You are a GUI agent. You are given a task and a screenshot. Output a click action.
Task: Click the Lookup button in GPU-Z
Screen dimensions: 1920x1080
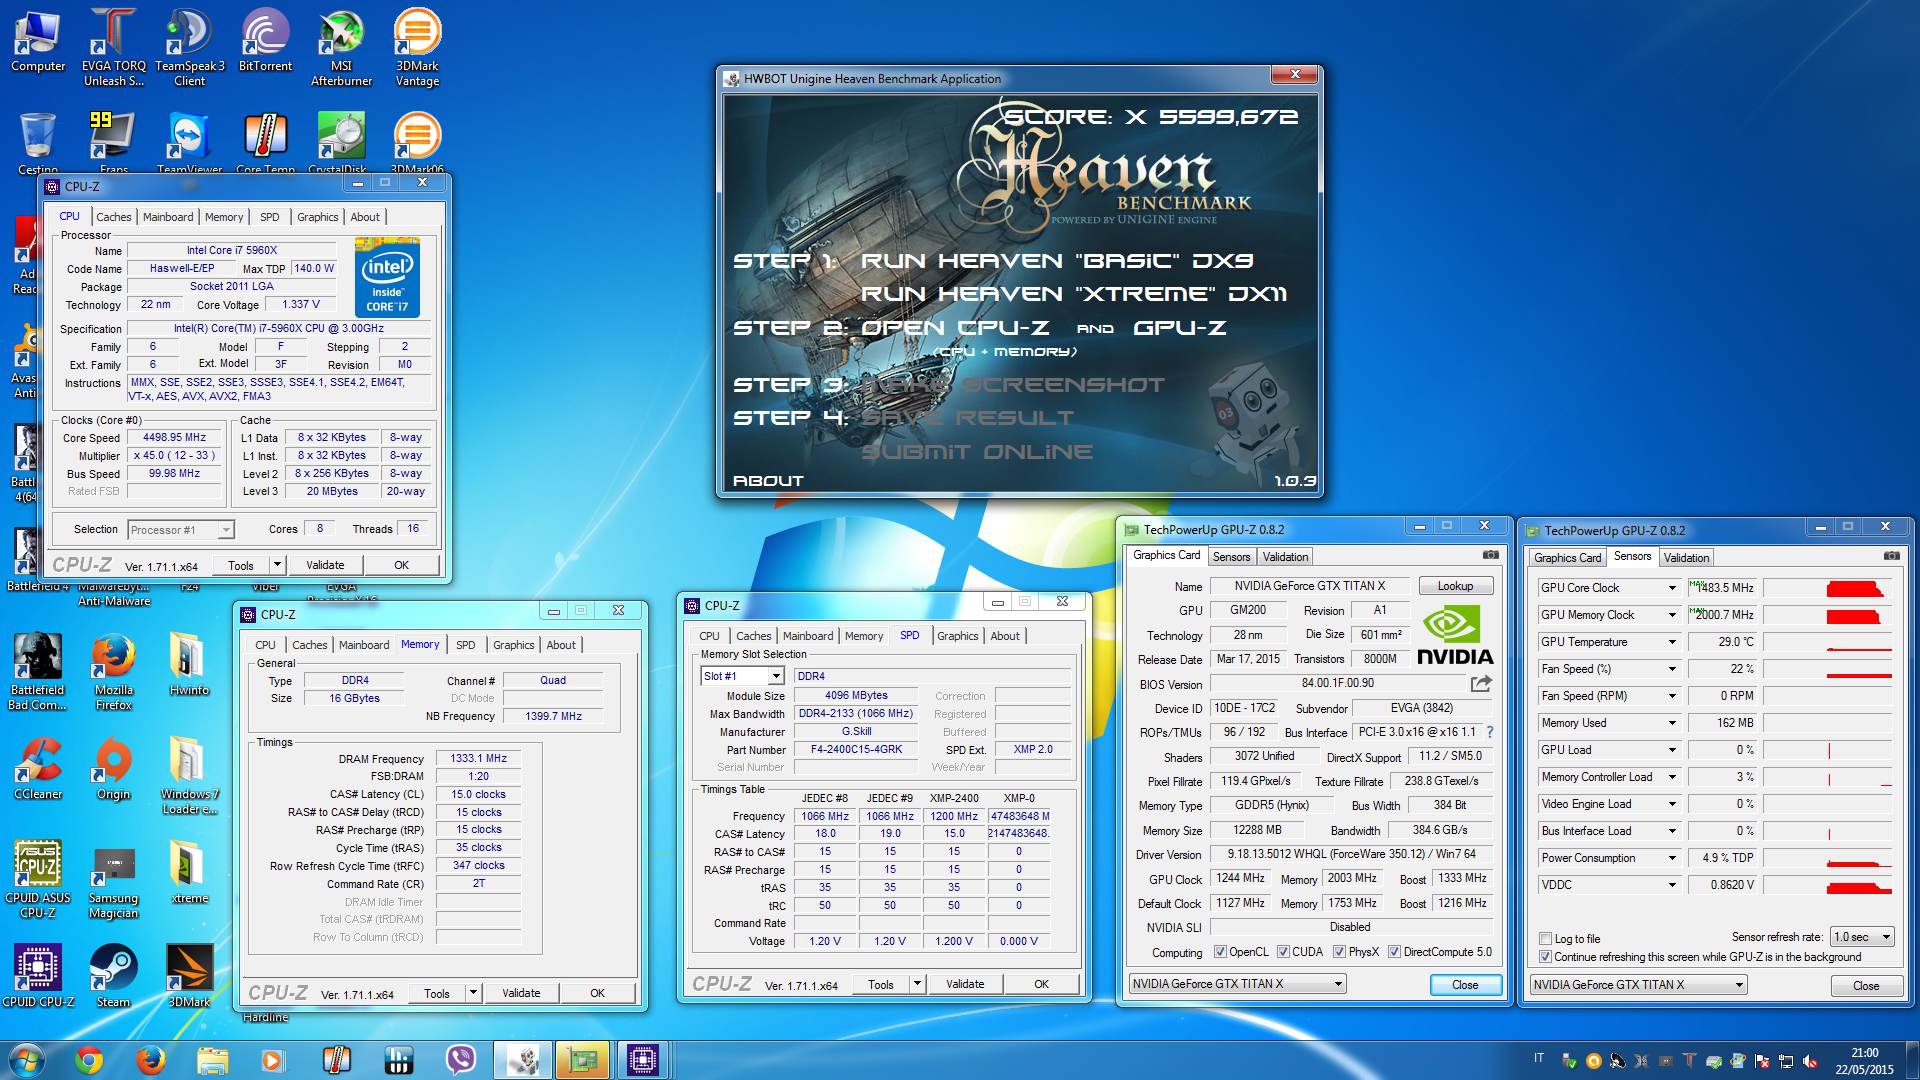click(x=1455, y=586)
